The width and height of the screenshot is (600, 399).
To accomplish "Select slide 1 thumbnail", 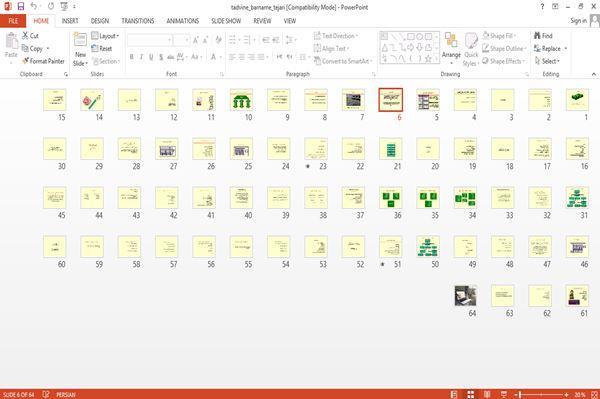I will click(577, 100).
